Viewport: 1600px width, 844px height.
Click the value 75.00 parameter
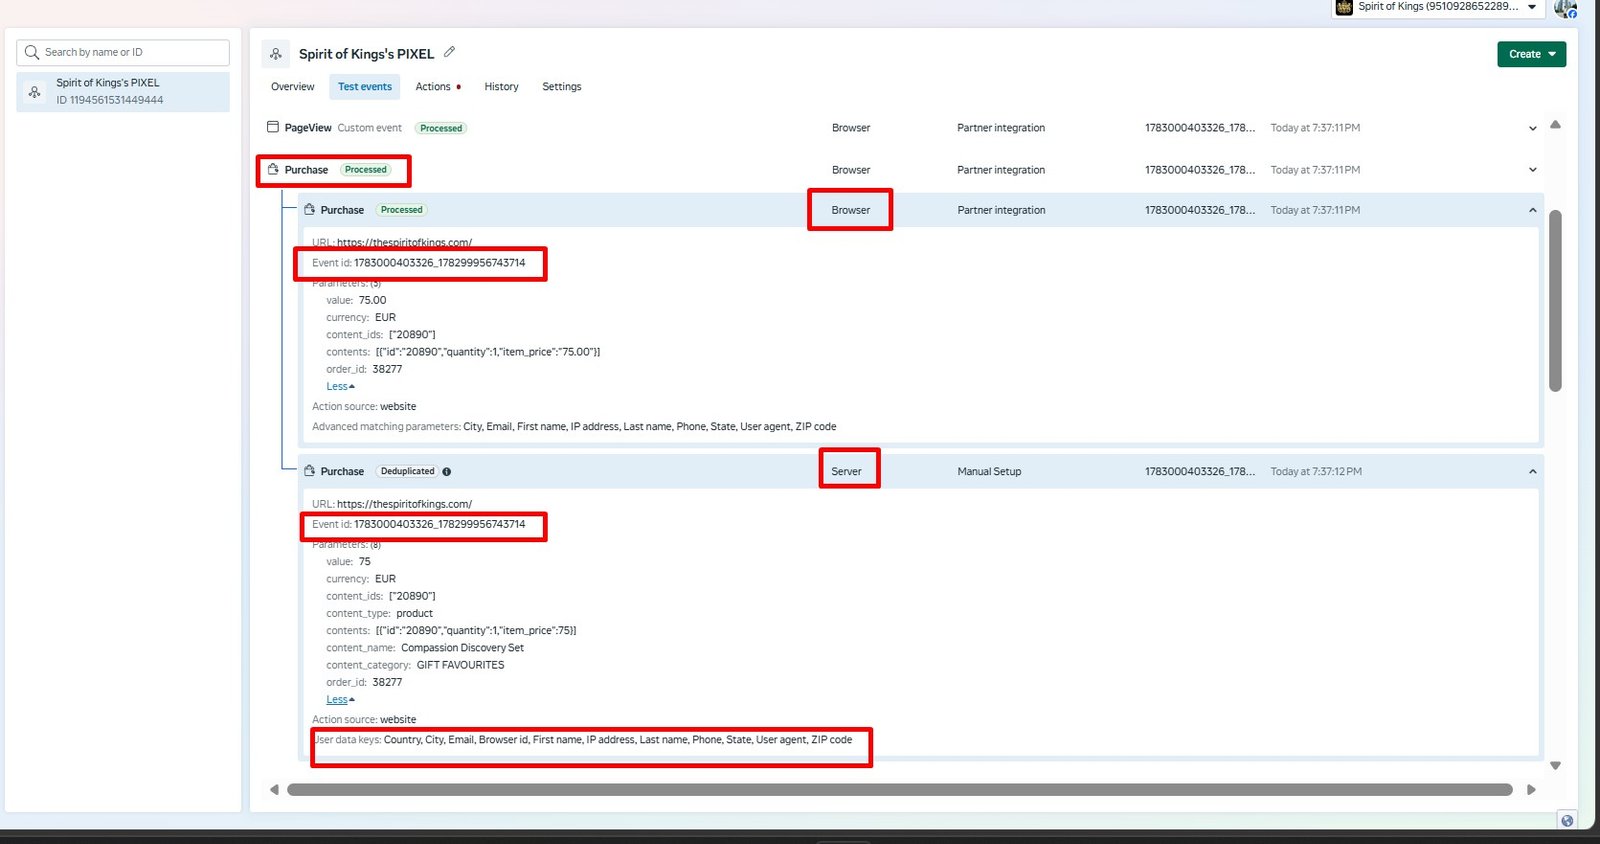372,300
